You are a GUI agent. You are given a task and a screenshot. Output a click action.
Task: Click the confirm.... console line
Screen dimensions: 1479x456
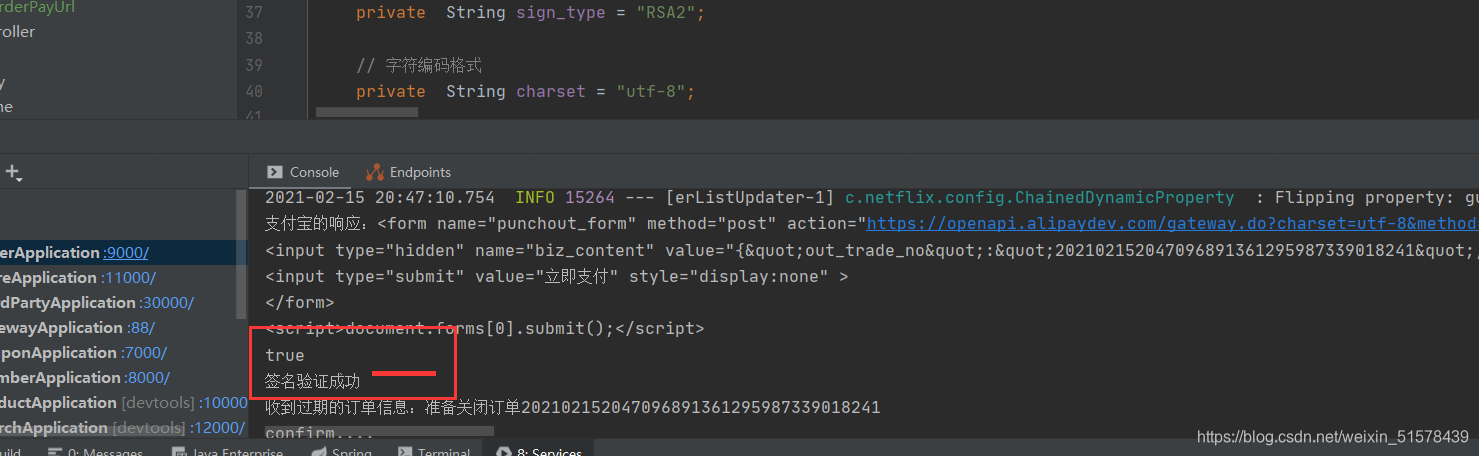pyautogui.click(x=319, y=433)
